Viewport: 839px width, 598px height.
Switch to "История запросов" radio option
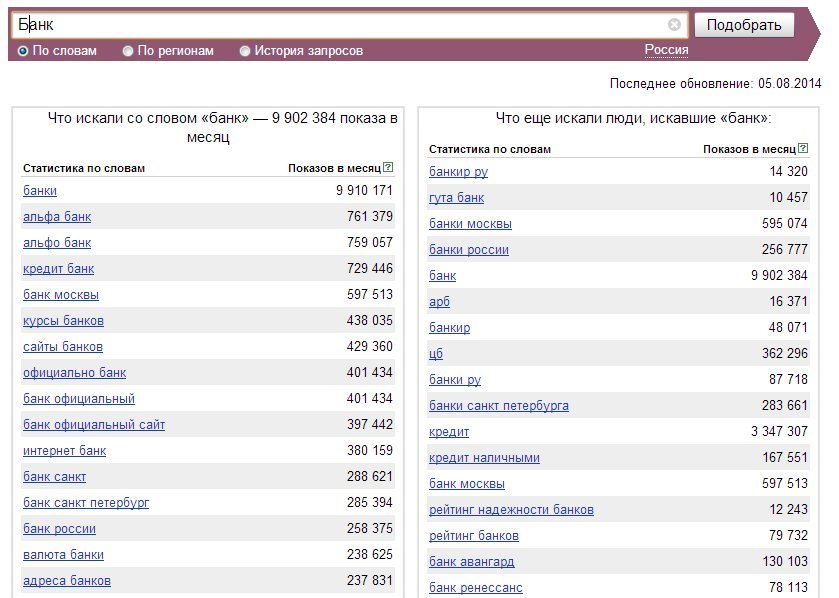coord(245,51)
